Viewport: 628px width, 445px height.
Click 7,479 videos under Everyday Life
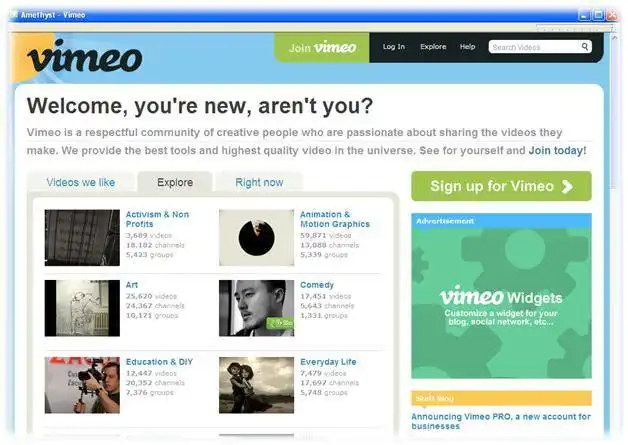(323, 373)
